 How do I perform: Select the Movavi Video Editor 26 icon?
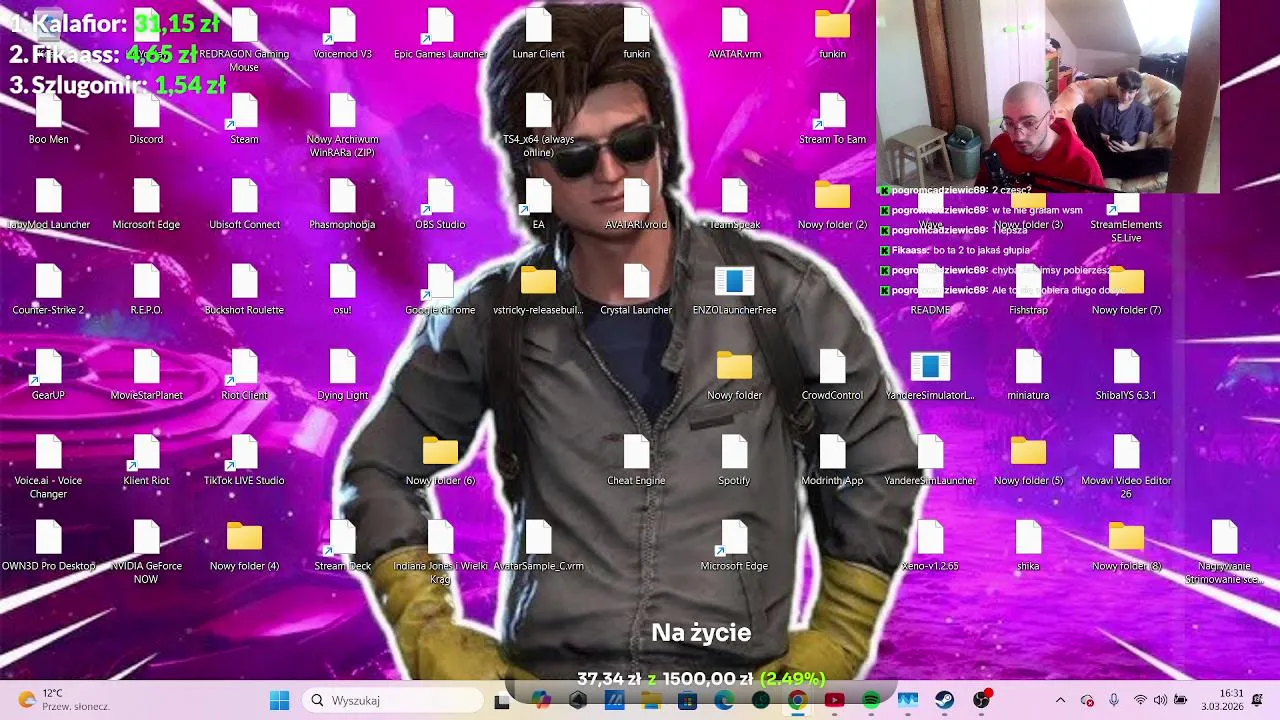point(1126,466)
